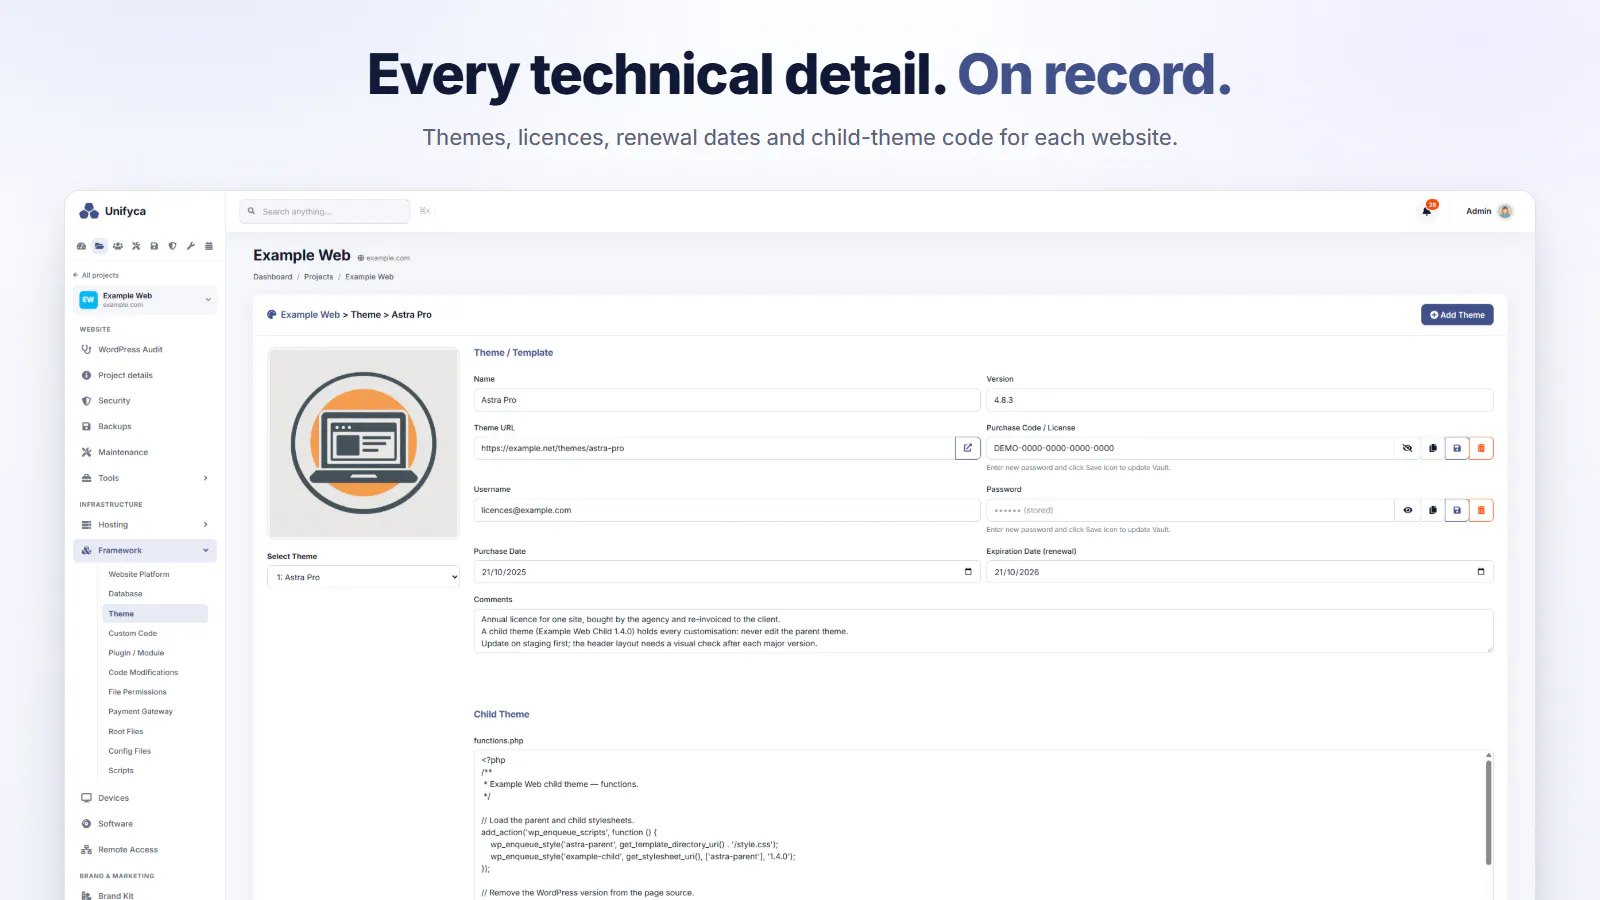Reveal the Password with eye icon
1600x900 pixels.
point(1407,510)
